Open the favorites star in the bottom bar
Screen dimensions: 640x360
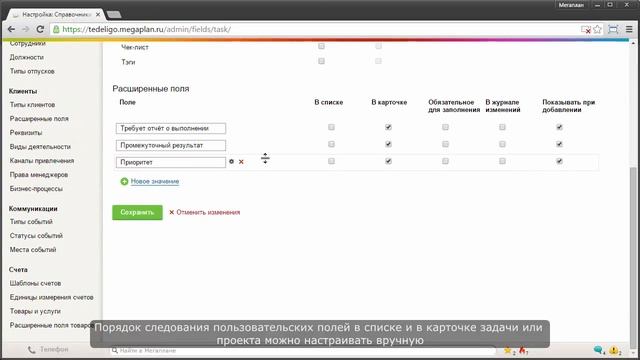(x=508, y=350)
